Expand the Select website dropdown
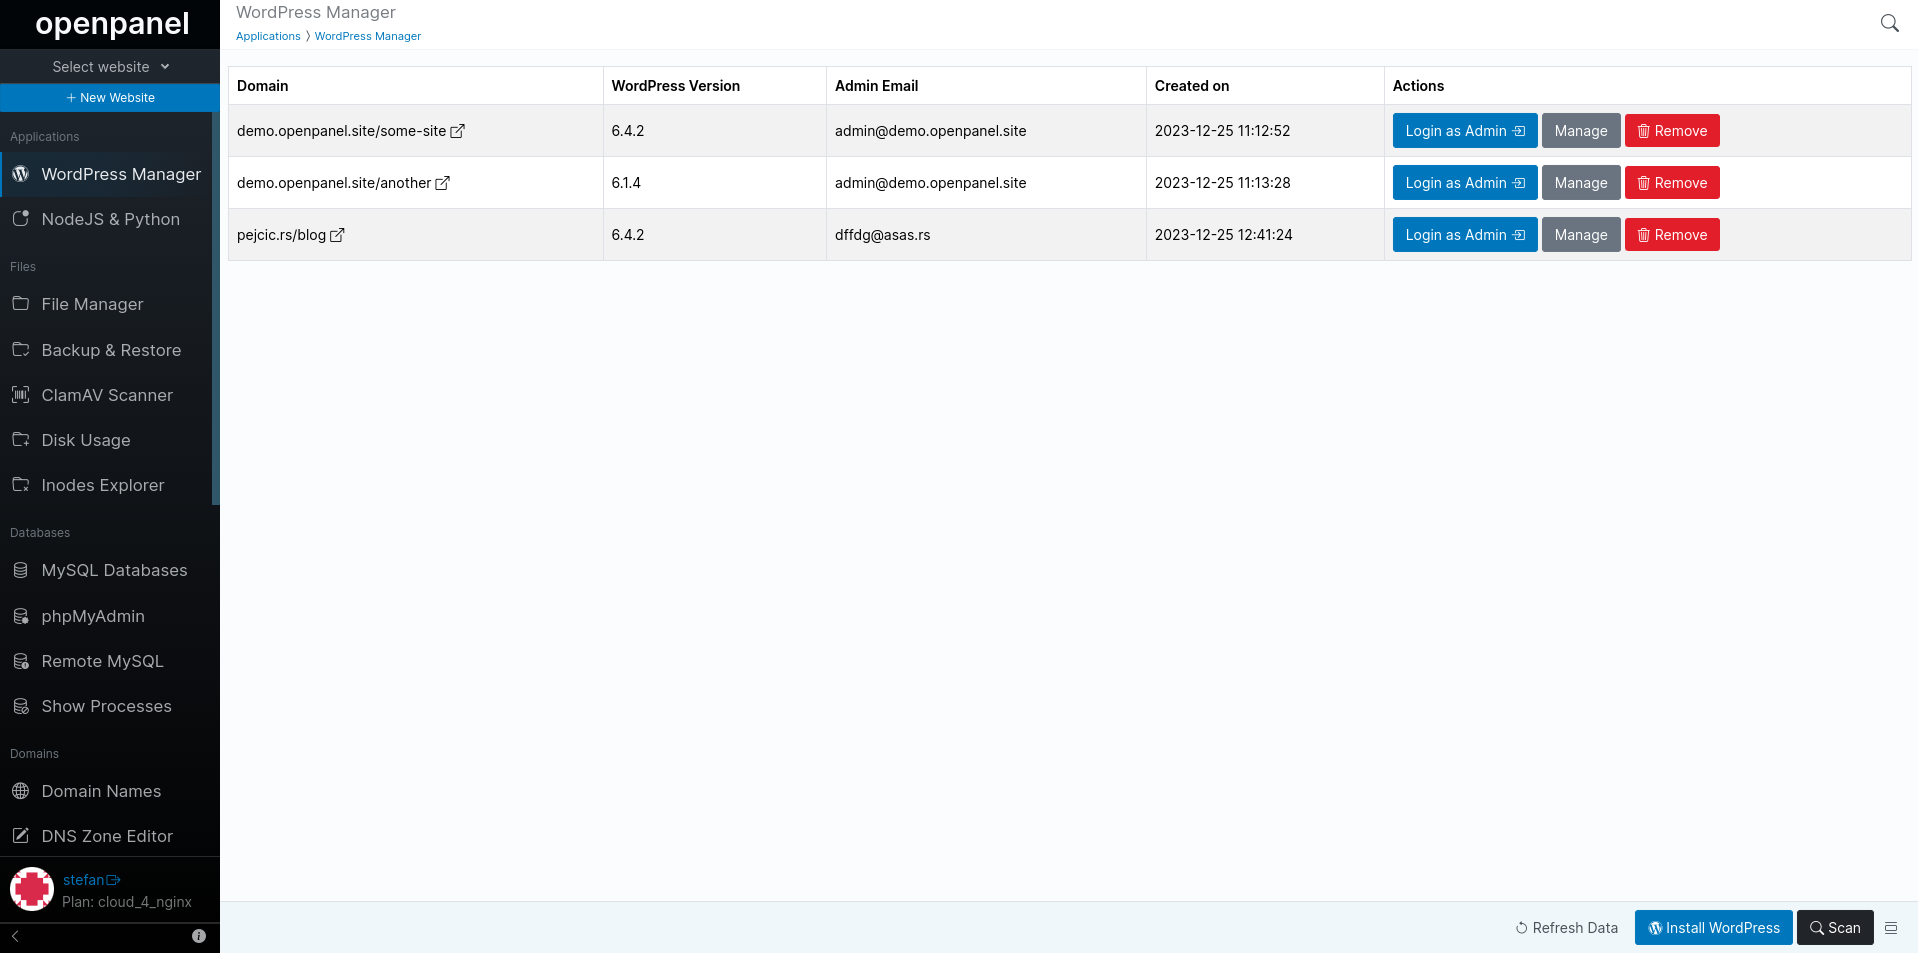Viewport: 1918px width, 953px height. pos(110,67)
